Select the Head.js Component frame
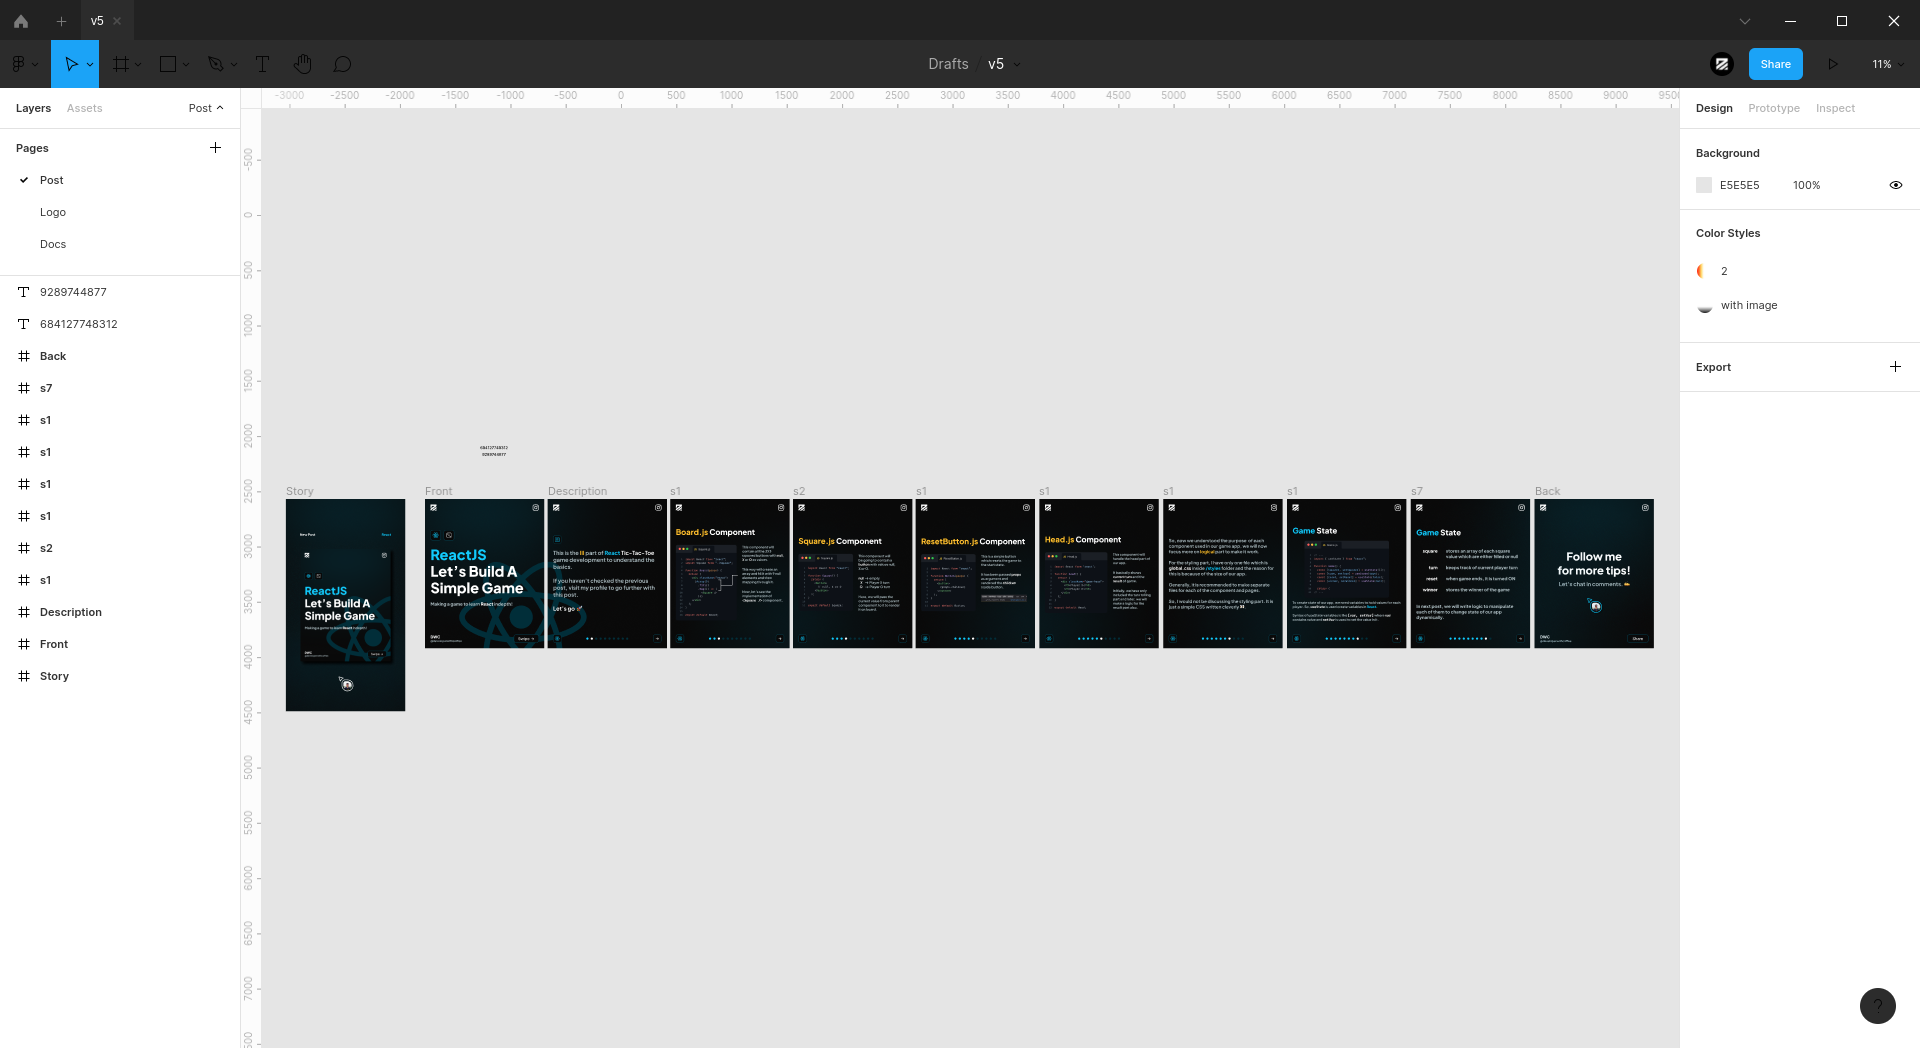 pyautogui.click(x=1099, y=573)
